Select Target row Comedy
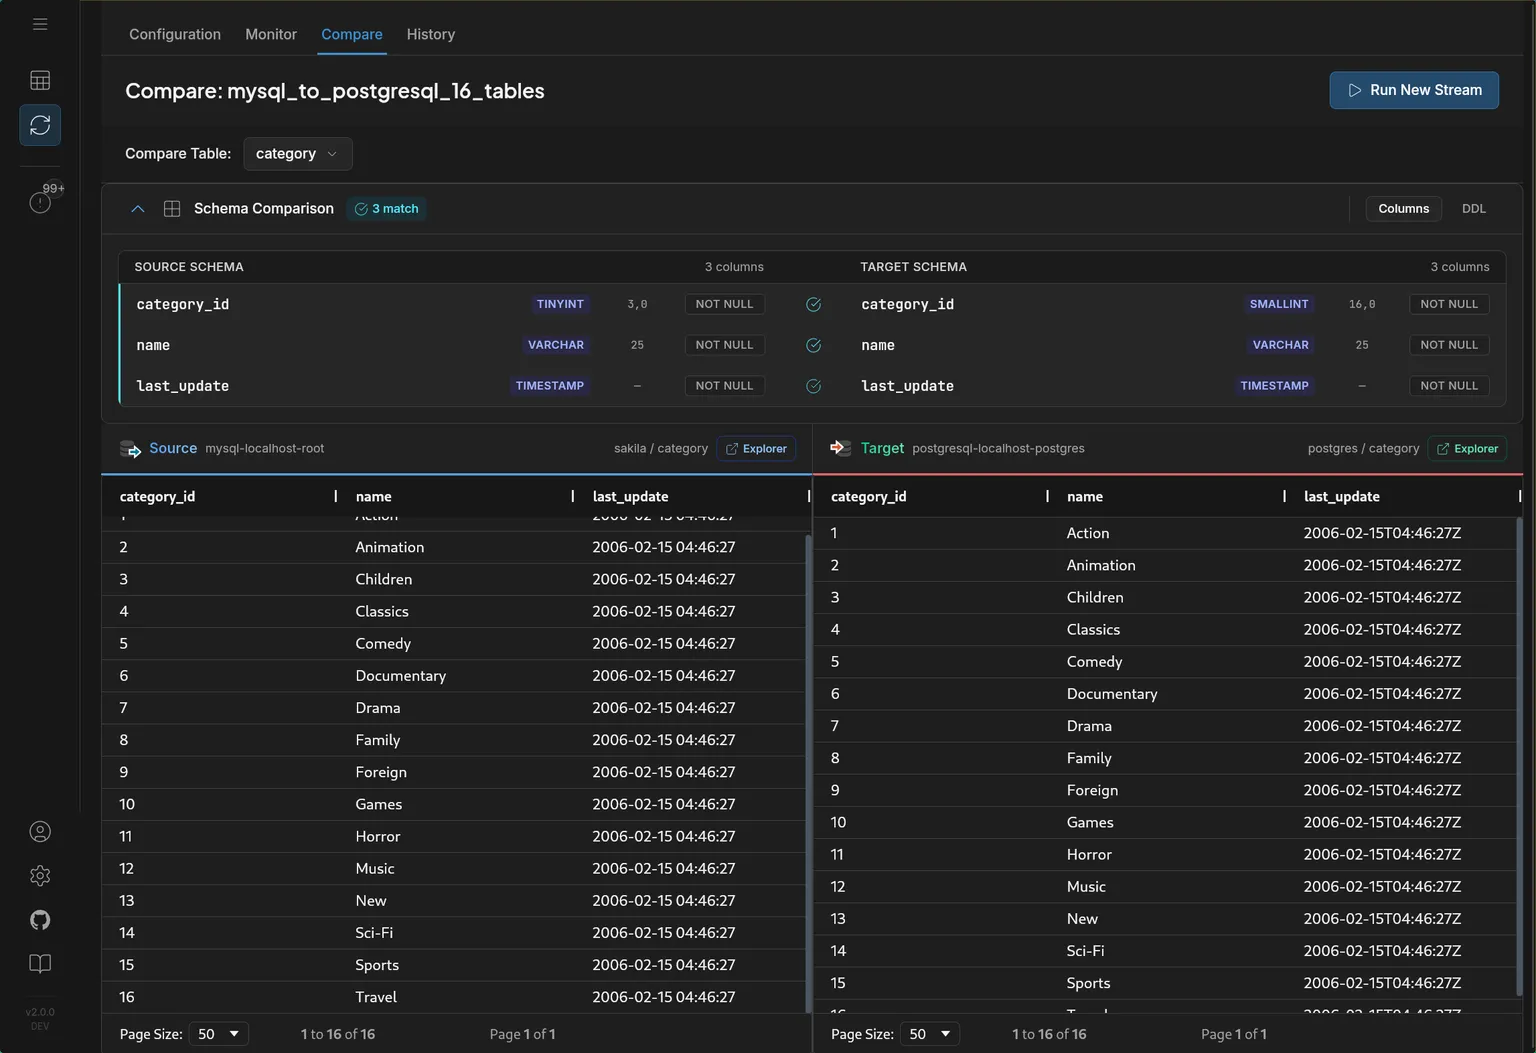Viewport: 1536px width, 1053px height. coord(1166,662)
